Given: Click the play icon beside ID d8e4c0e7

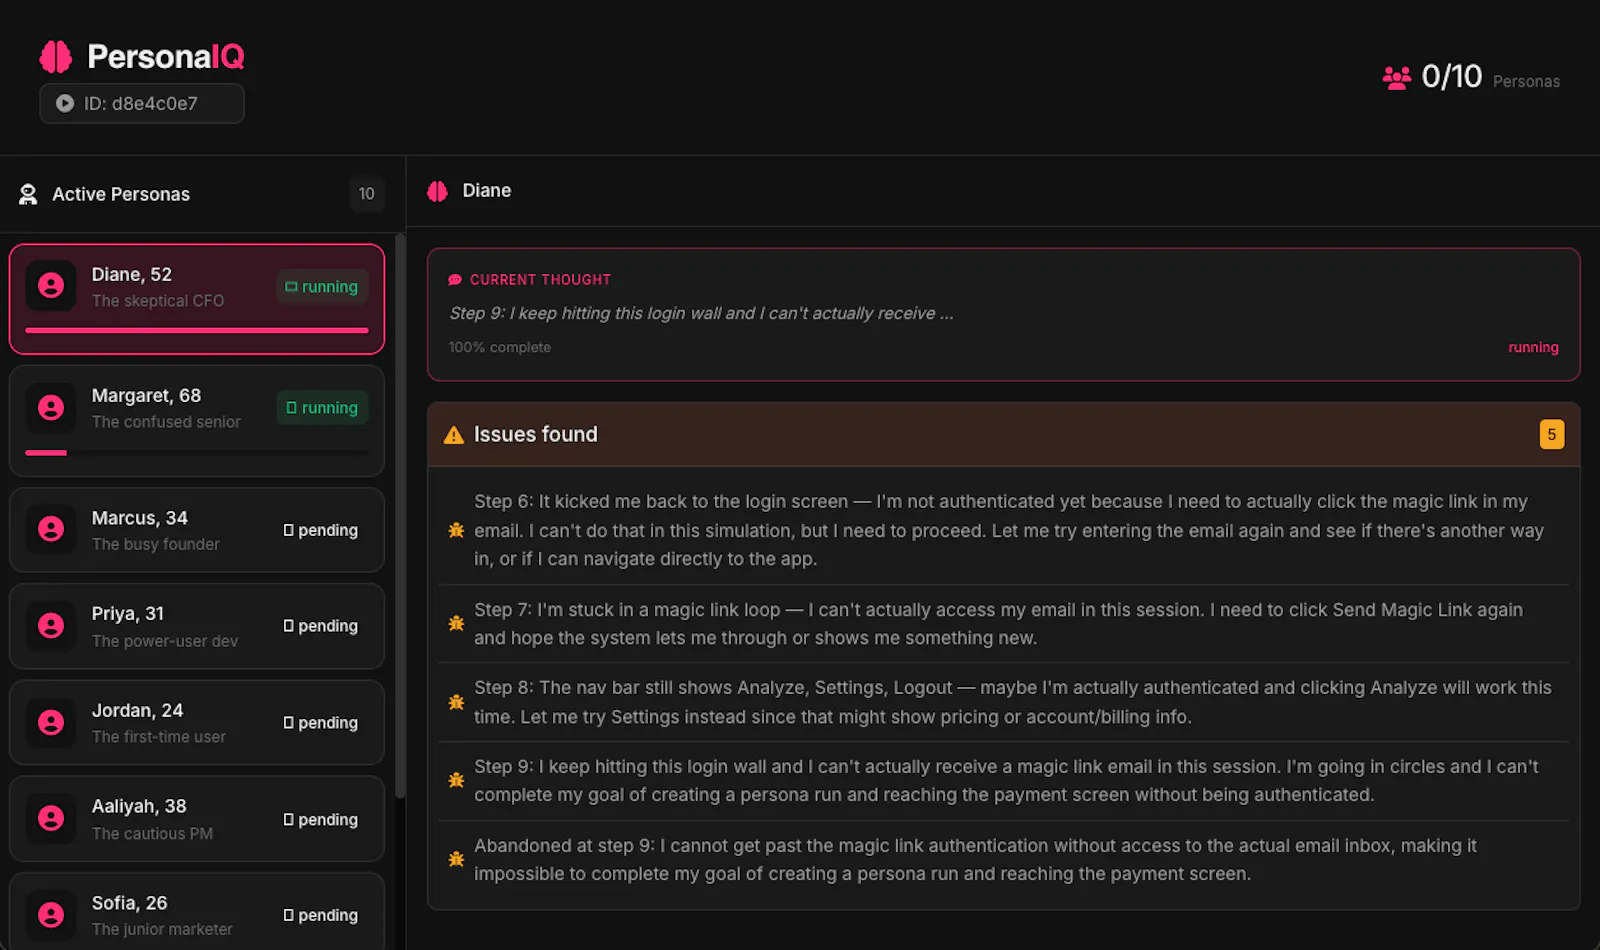Looking at the screenshot, I should point(65,103).
